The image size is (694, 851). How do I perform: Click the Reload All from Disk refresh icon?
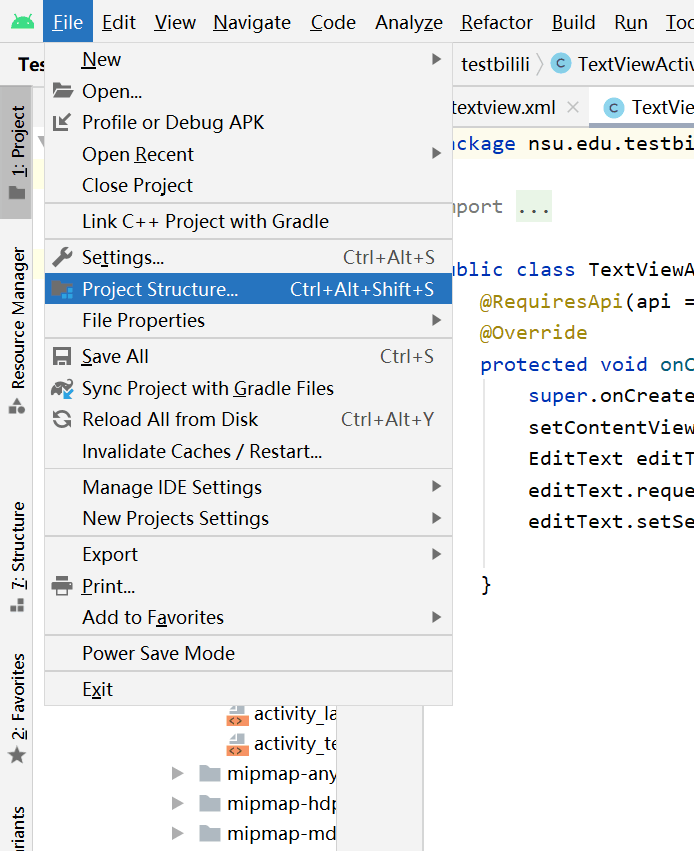tap(62, 419)
